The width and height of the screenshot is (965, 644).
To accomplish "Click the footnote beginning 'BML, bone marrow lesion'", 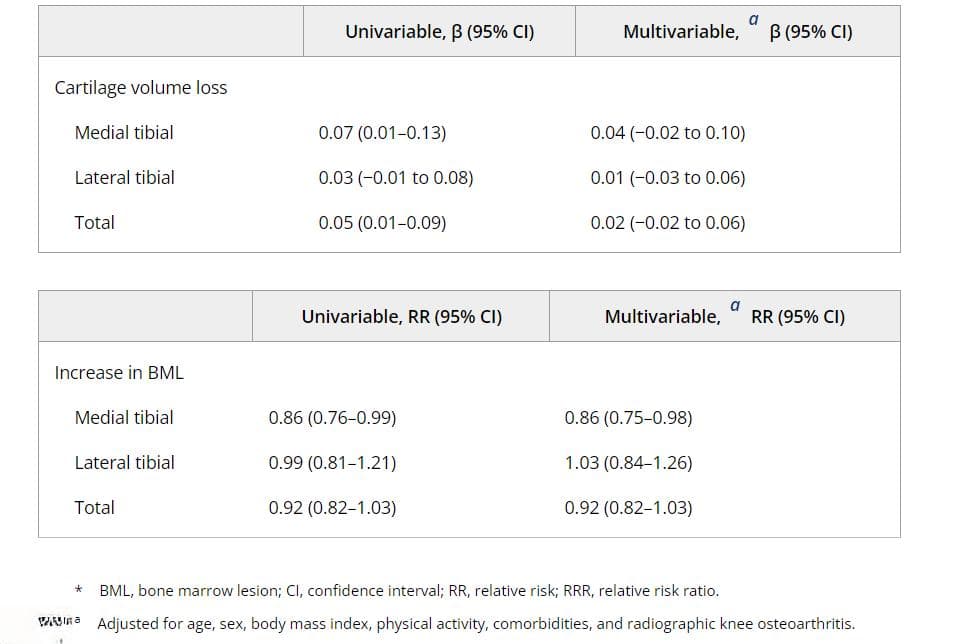I will coord(409,591).
